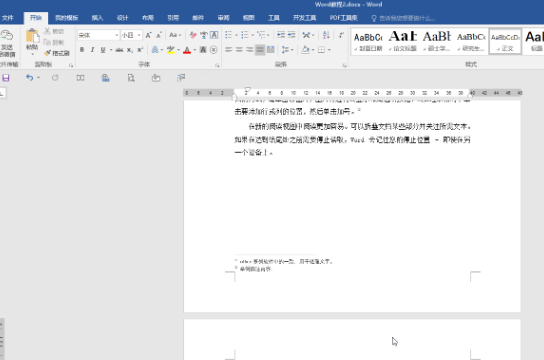Toggle show paragraph marks
544x360 pixels.
341,35
